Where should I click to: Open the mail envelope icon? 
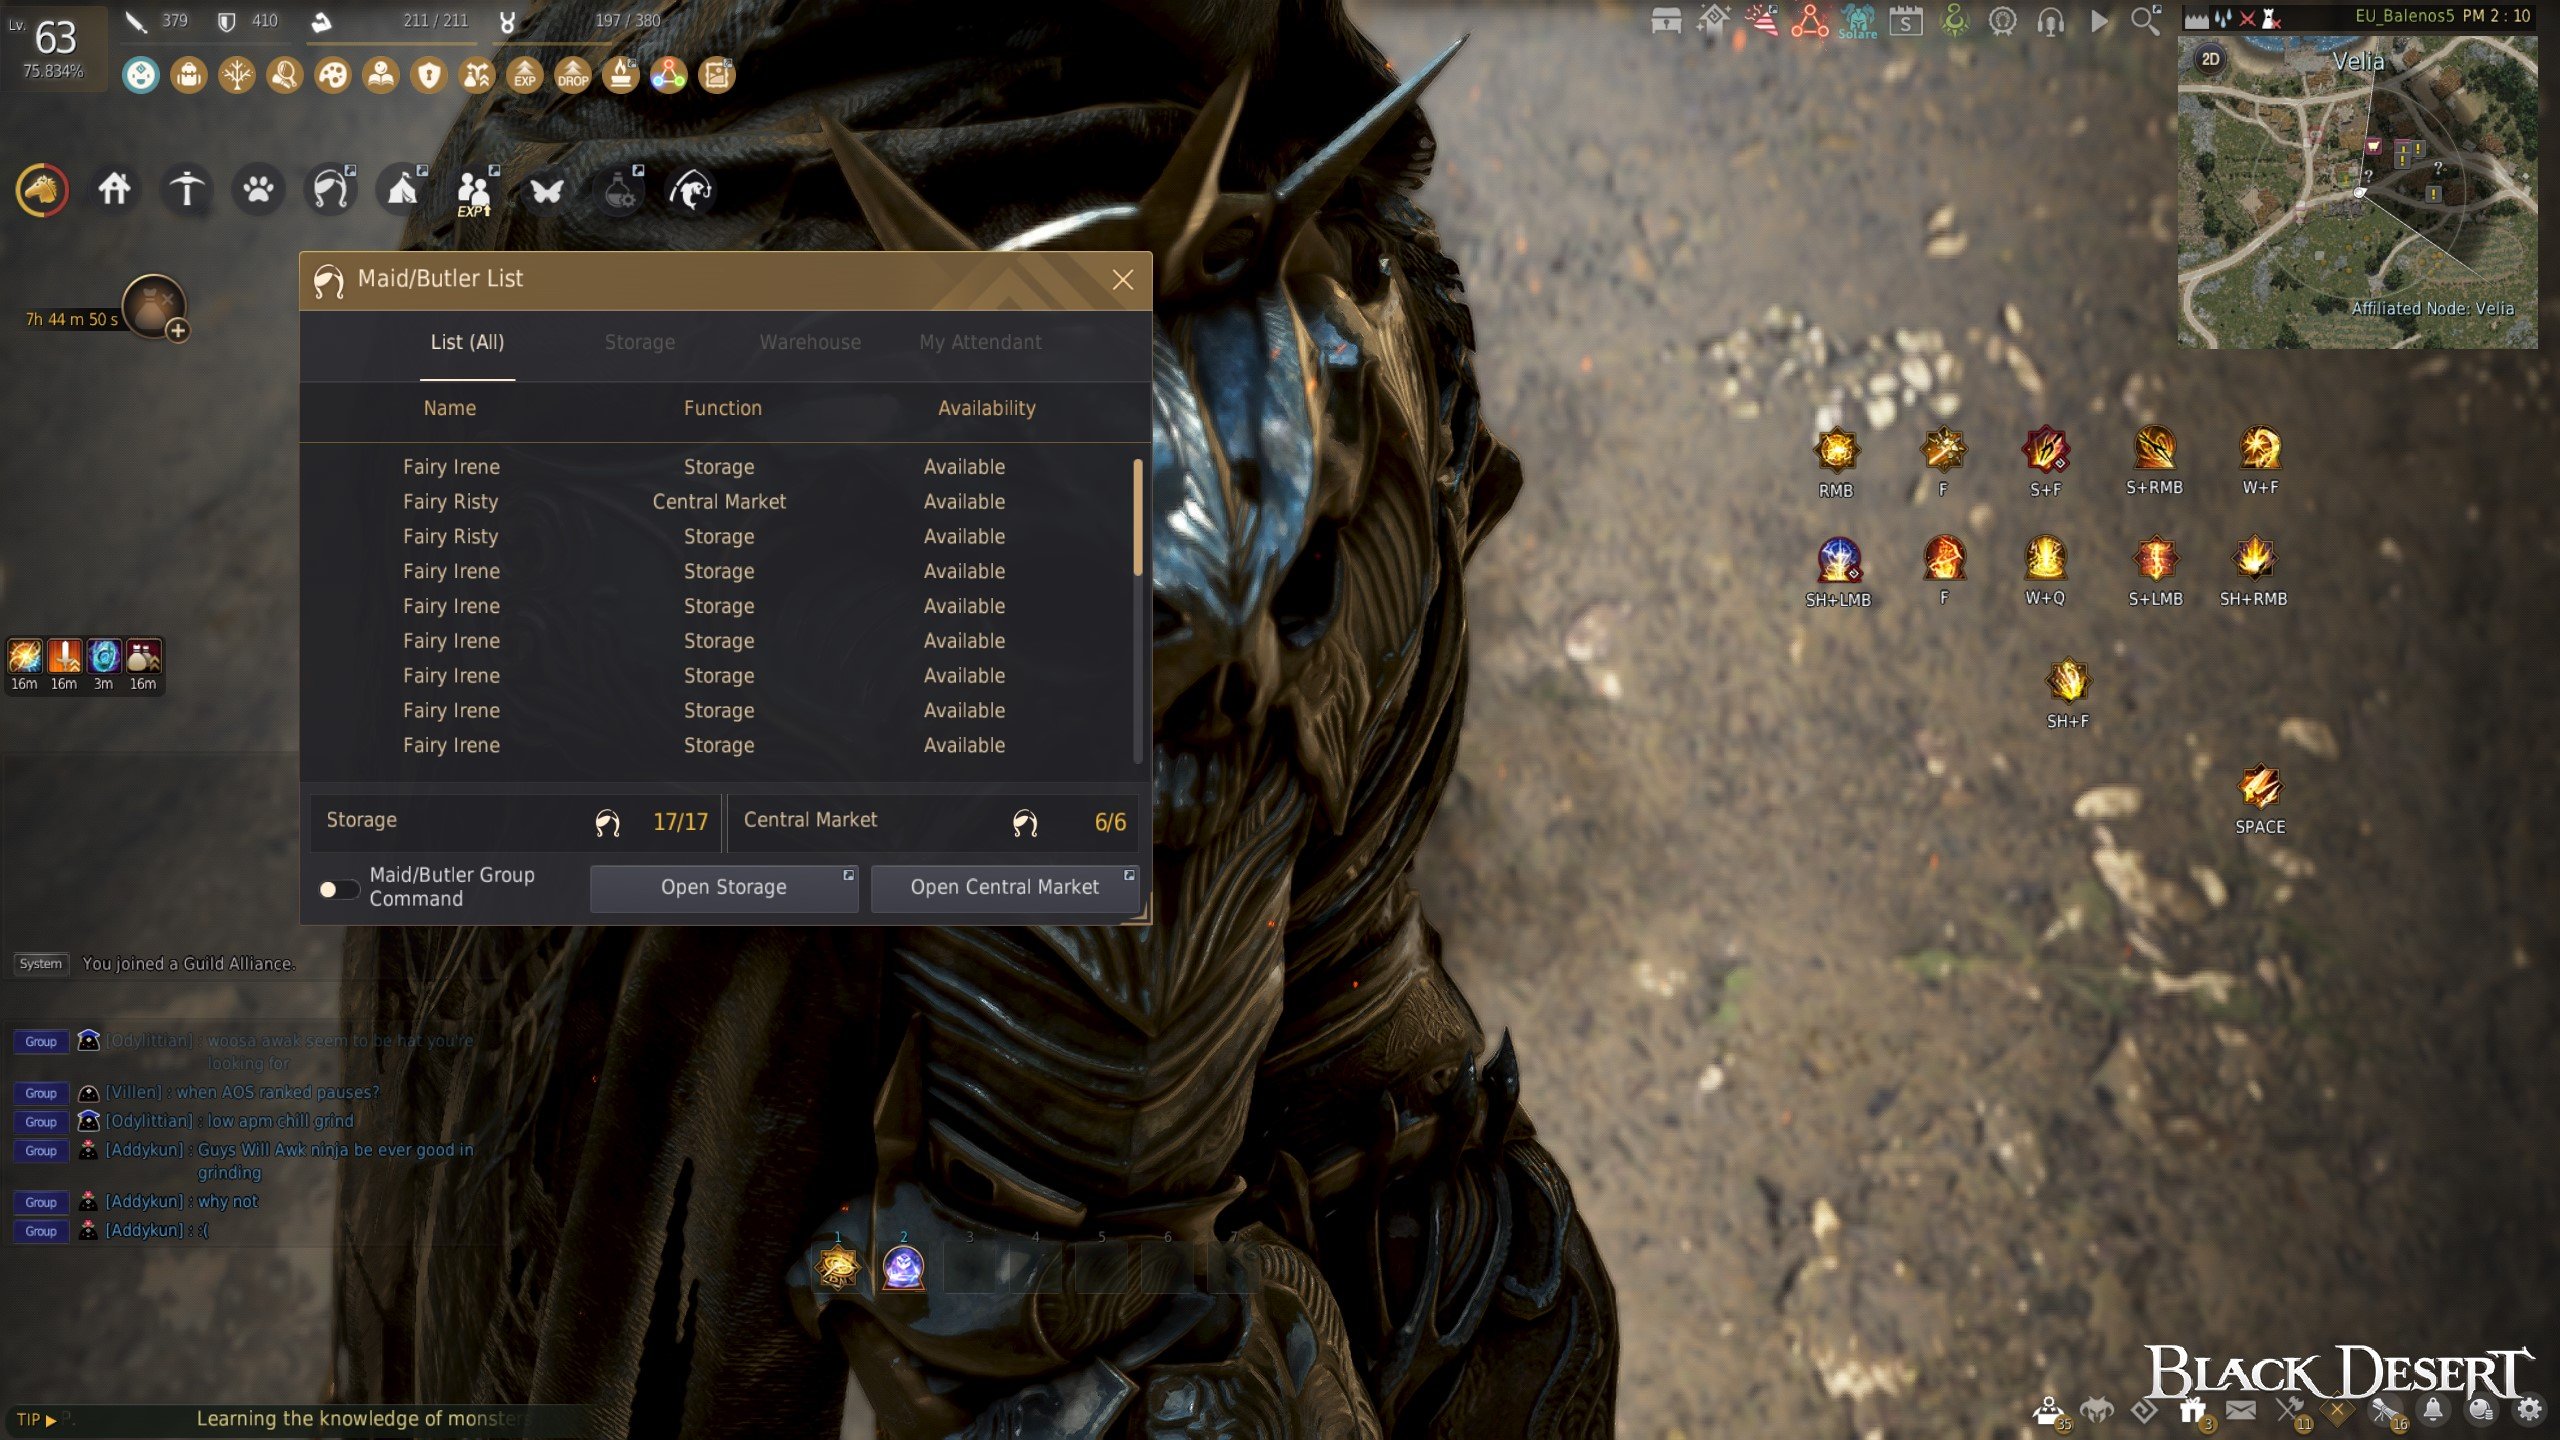2241,1410
